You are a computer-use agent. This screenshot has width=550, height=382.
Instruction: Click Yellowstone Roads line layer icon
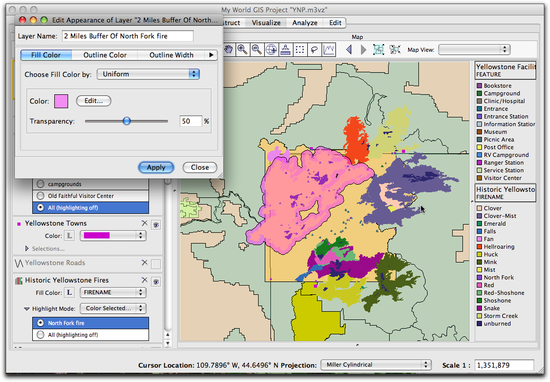[x=19, y=263]
